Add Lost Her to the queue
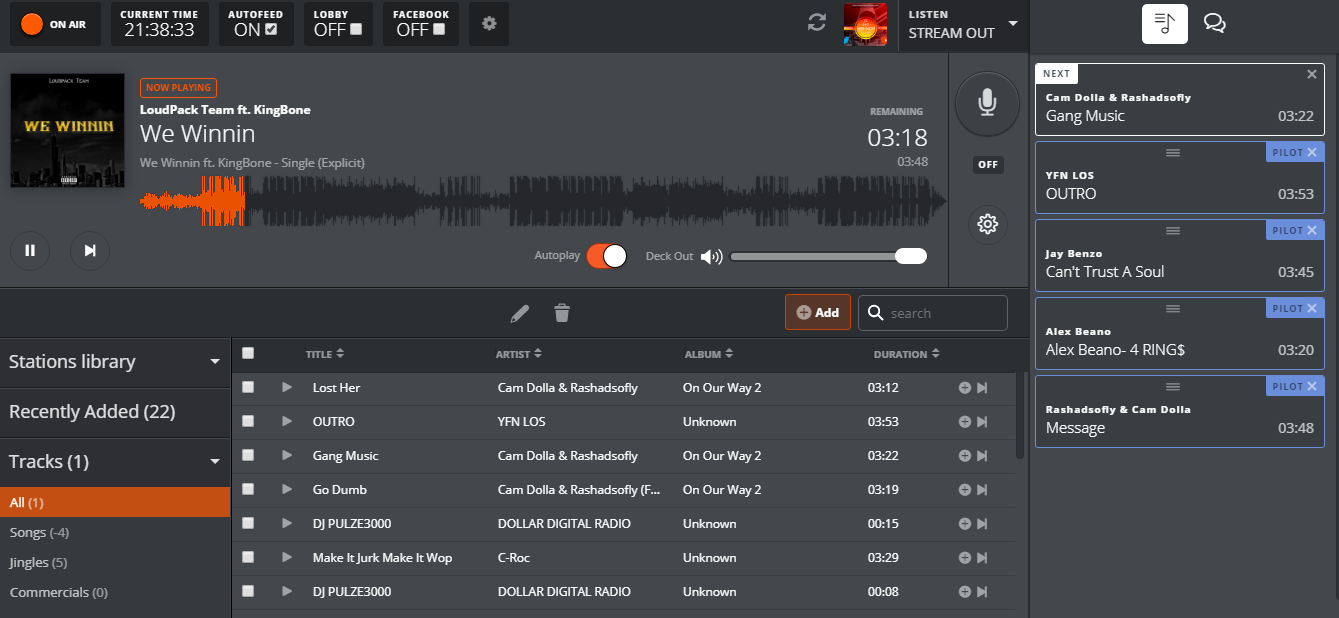The width and height of the screenshot is (1339, 618). (x=965, y=388)
